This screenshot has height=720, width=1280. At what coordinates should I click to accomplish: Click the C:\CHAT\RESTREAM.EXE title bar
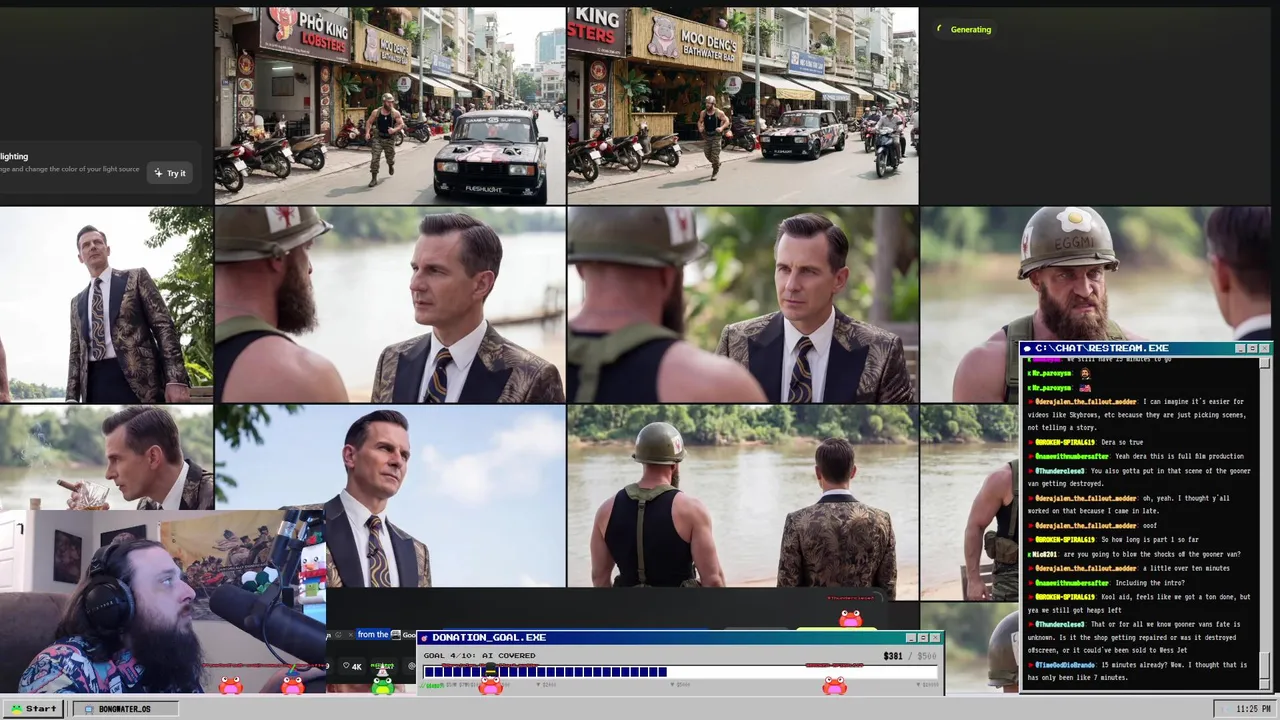pos(1145,348)
